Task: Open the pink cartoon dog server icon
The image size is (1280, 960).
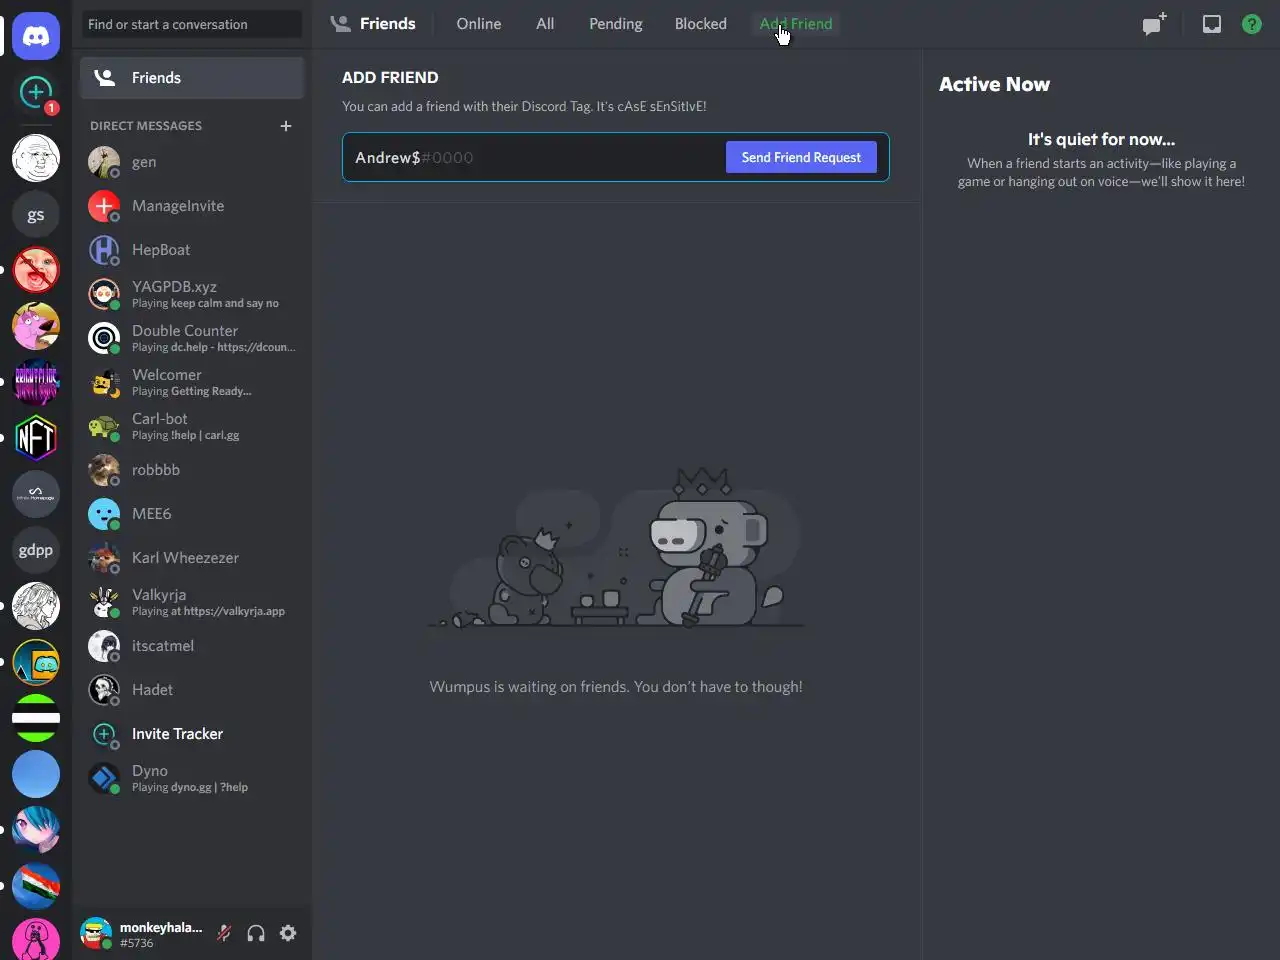Action: click(36, 326)
